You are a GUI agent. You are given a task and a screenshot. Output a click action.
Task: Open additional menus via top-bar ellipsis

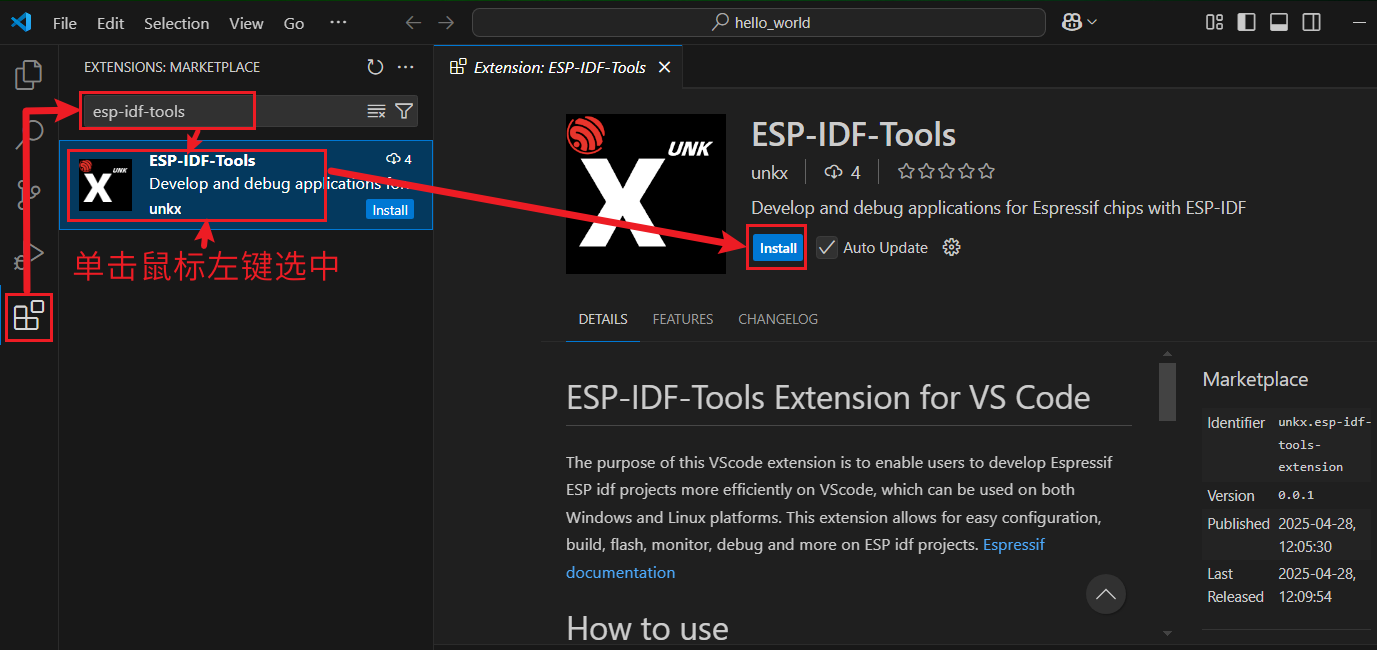click(x=338, y=22)
